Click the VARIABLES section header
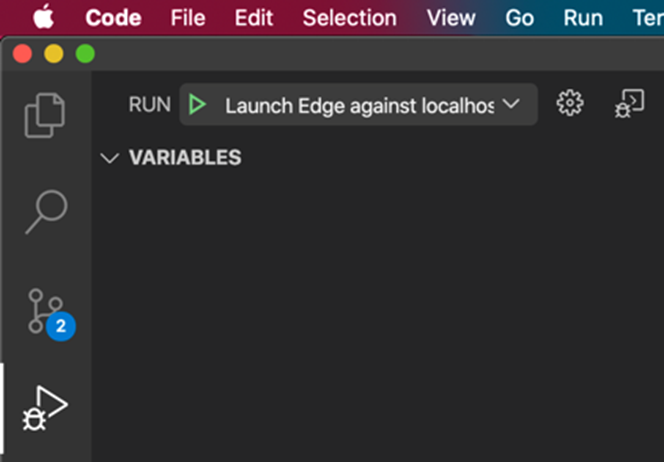Viewport: 664px width, 462px height. coord(185,158)
